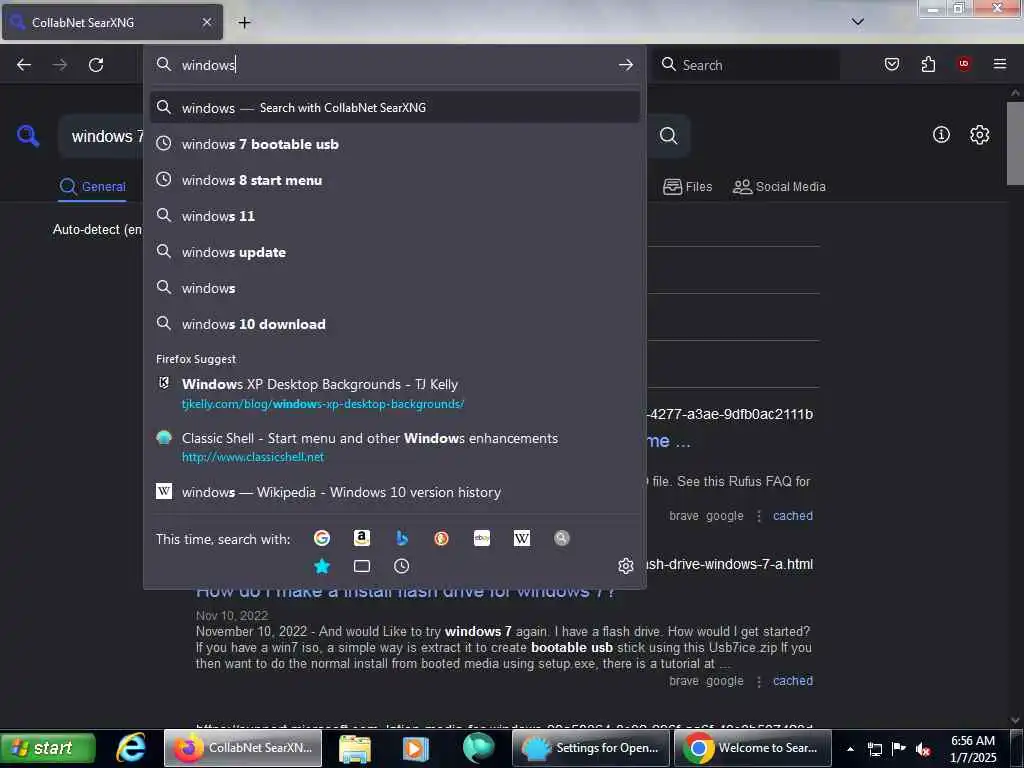1024x768 pixels.
Task: Open File Explorer folder on taskbar
Action: click(355, 748)
